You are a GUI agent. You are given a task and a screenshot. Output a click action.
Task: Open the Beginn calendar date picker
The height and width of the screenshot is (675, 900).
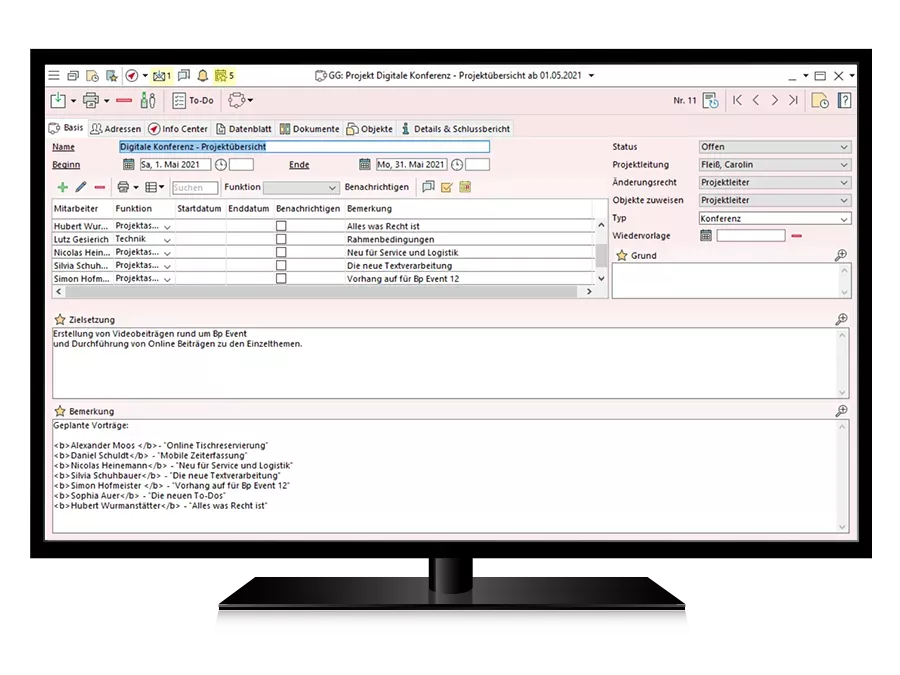coord(128,165)
